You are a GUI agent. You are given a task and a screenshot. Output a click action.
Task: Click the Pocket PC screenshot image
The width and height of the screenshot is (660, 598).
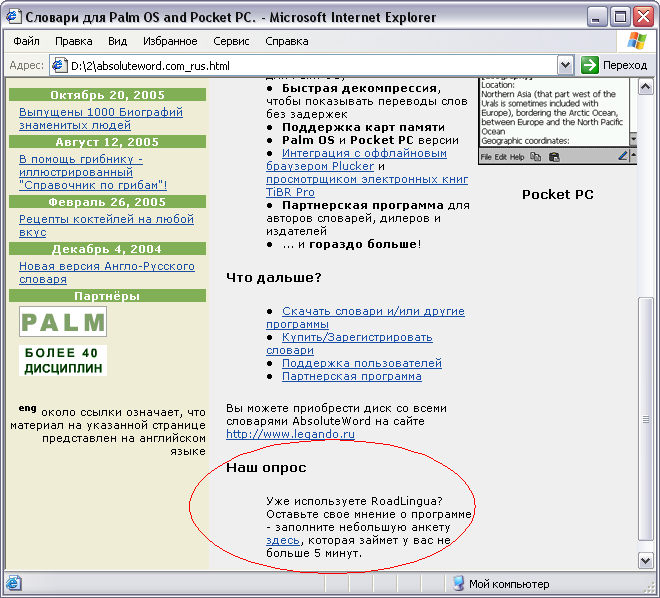pos(557,120)
